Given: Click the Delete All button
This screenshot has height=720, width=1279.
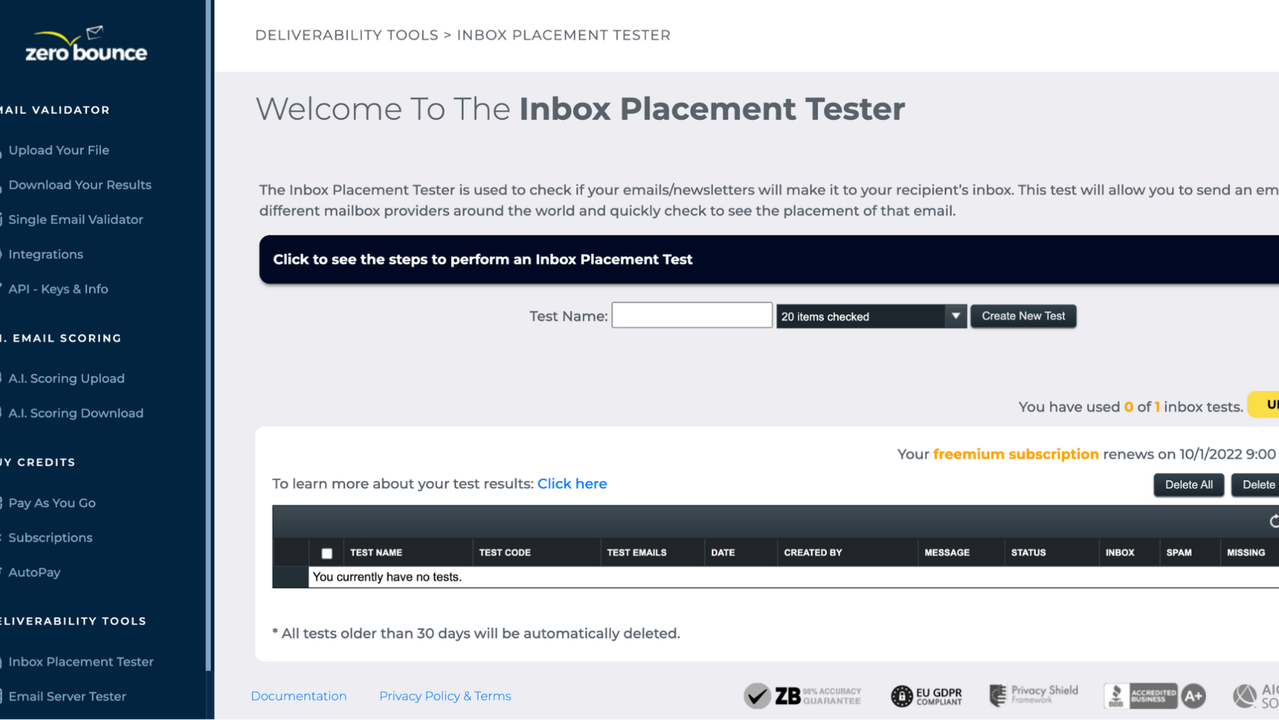Looking at the screenshot, I should point(1188,485).
